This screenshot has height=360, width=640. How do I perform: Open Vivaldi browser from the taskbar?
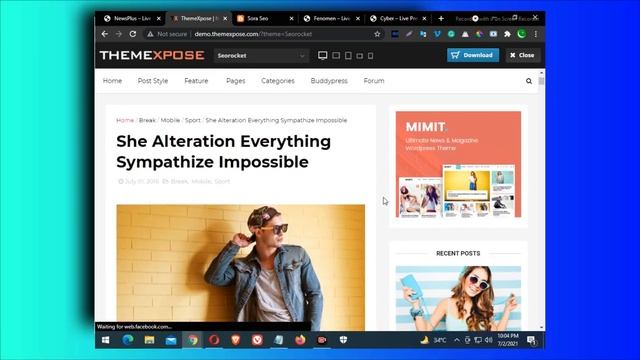point(257,340)
